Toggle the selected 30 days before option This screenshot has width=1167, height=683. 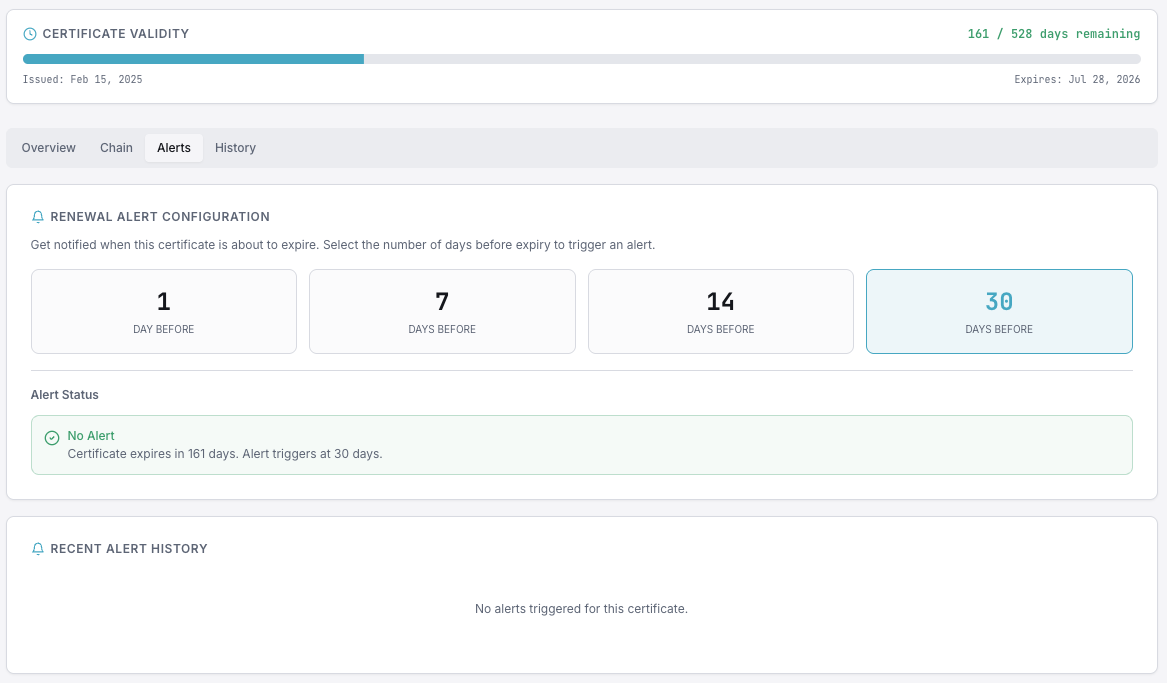999,311
